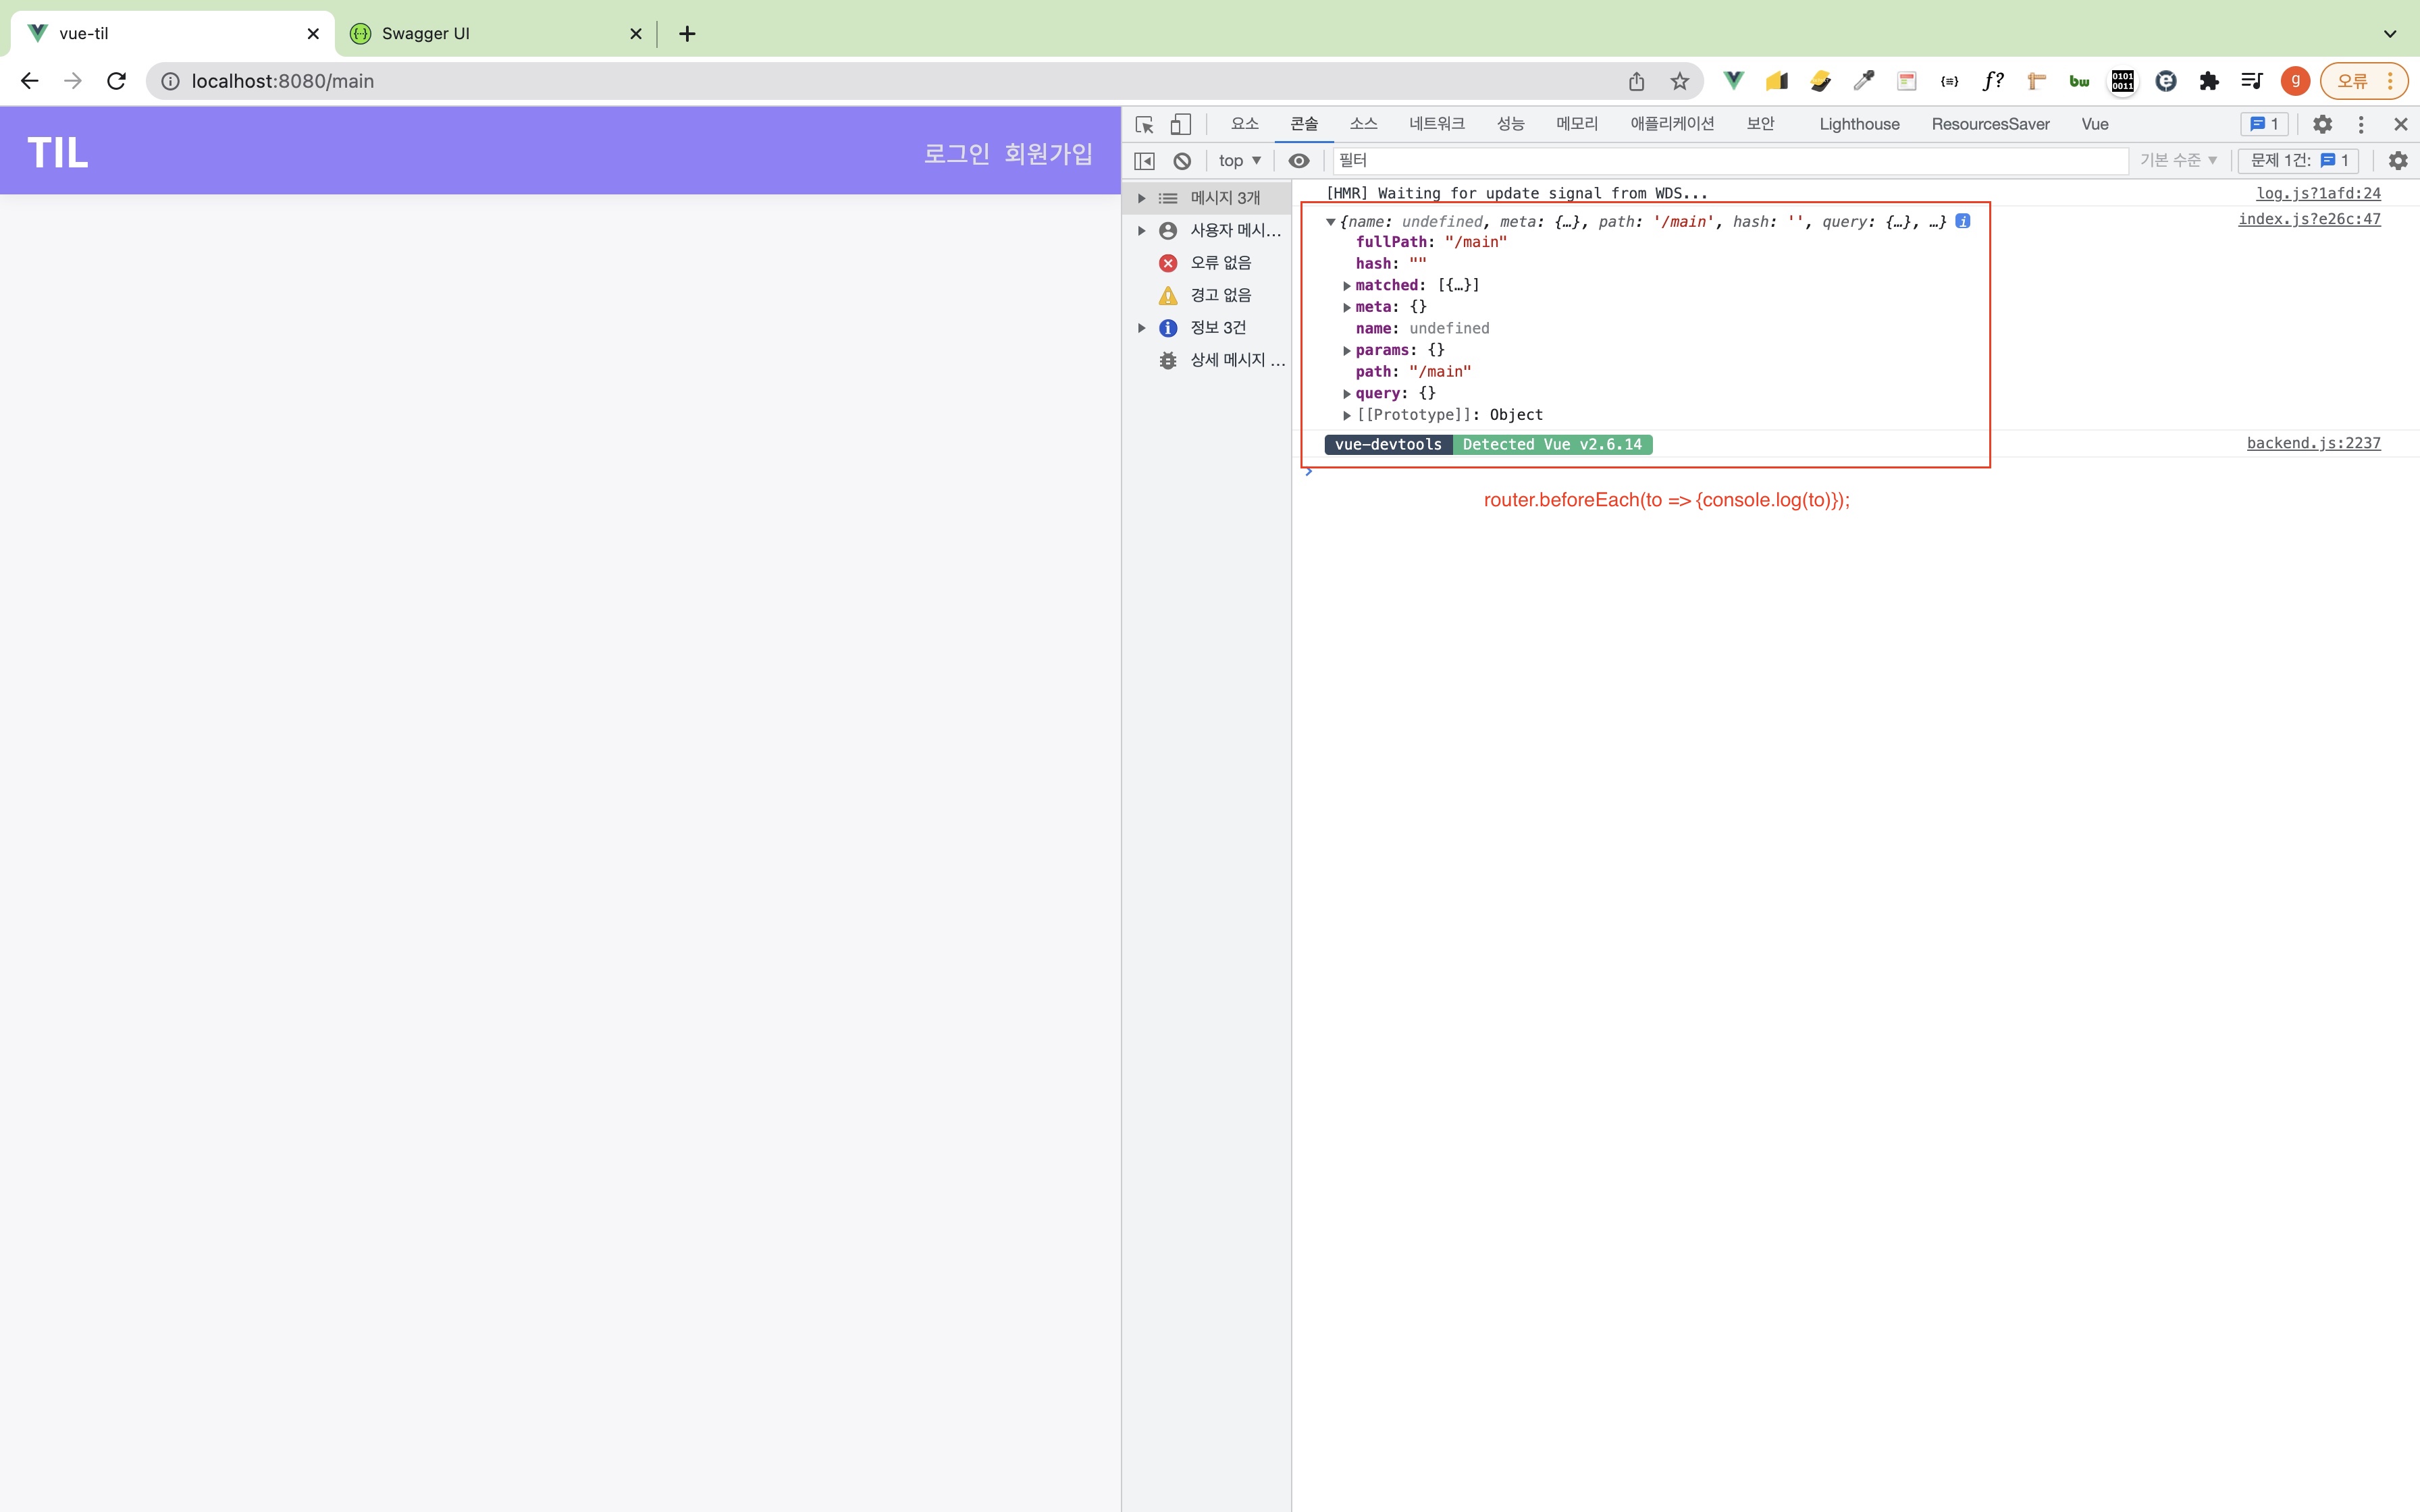The height and width of the screenshot is (1512, 2420).
Task: Click the 문제 1건 issues button
Action: coord(2298,160)
